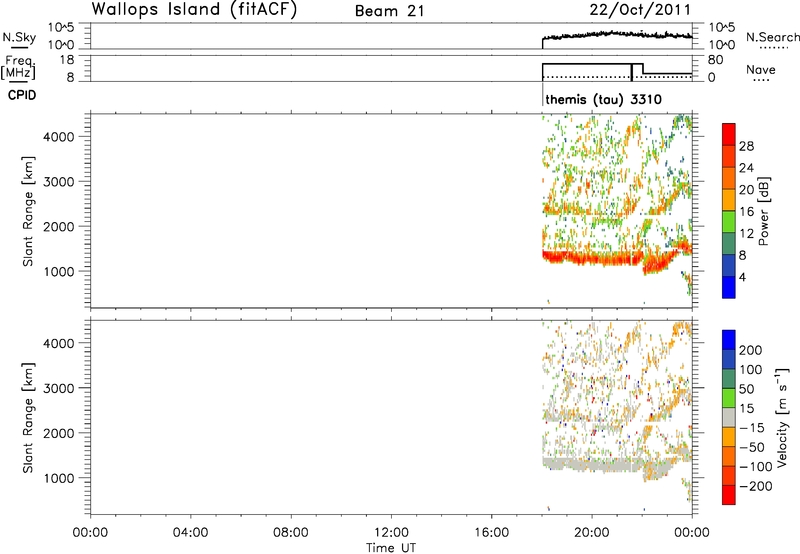Click the 3000 tick label on the velocity panel
Image resolution: width=800 pixels, height=554 pixels.
click(x=59, y=388)
